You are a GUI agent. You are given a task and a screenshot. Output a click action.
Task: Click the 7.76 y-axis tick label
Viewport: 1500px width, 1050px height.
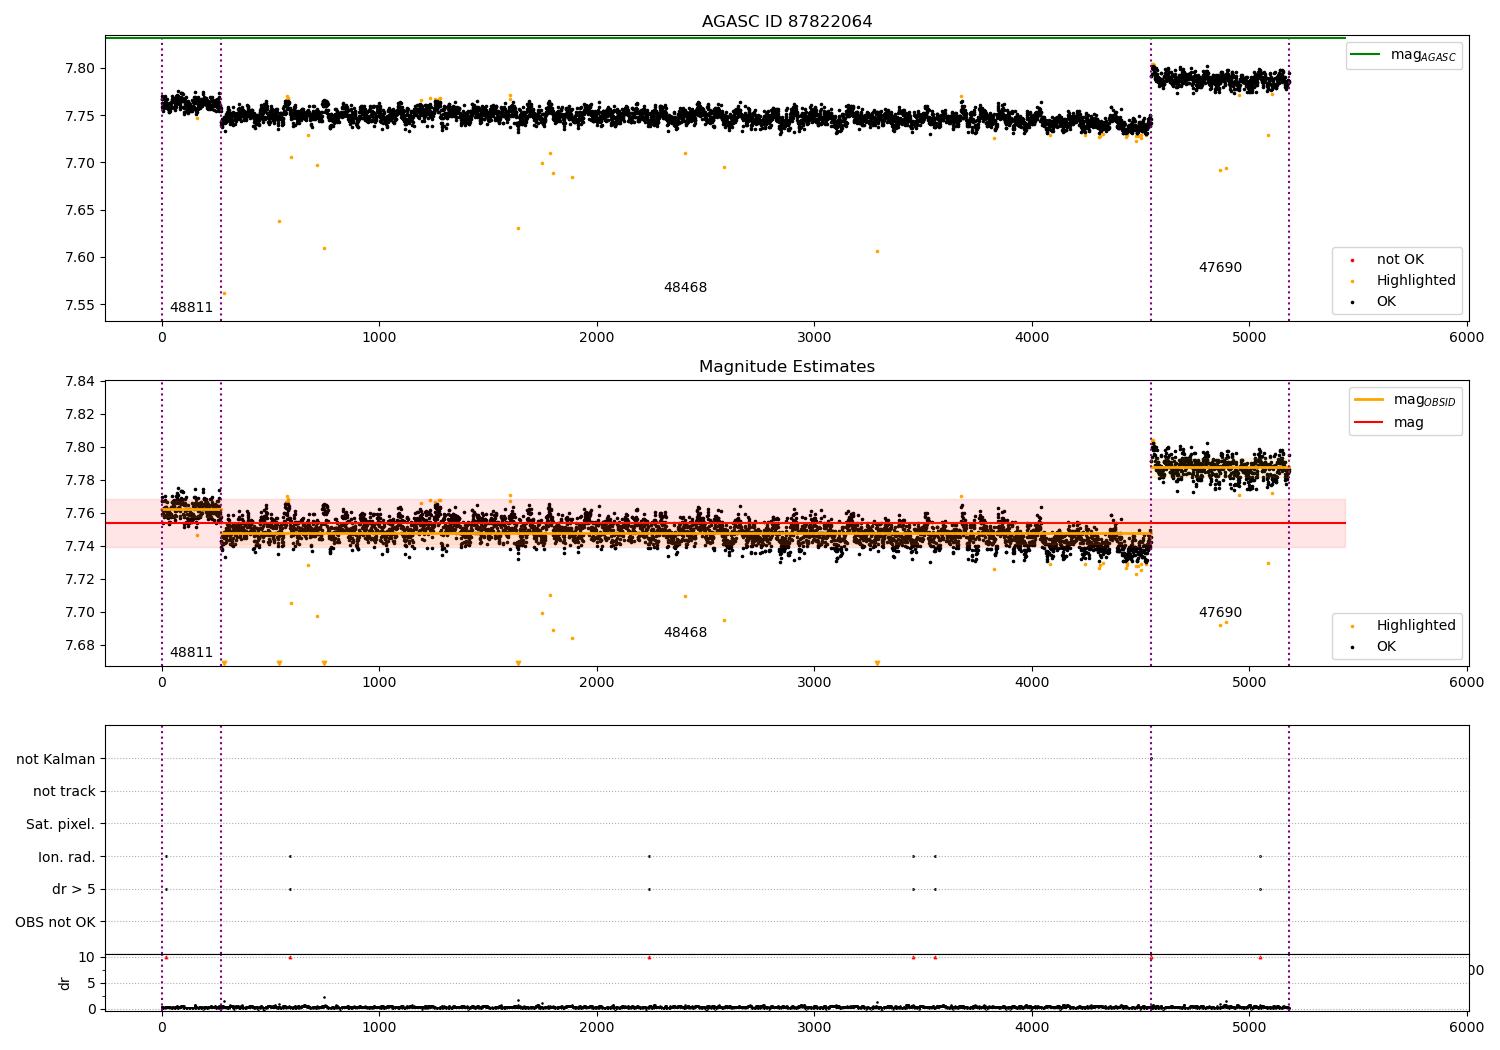click(81, 513)
